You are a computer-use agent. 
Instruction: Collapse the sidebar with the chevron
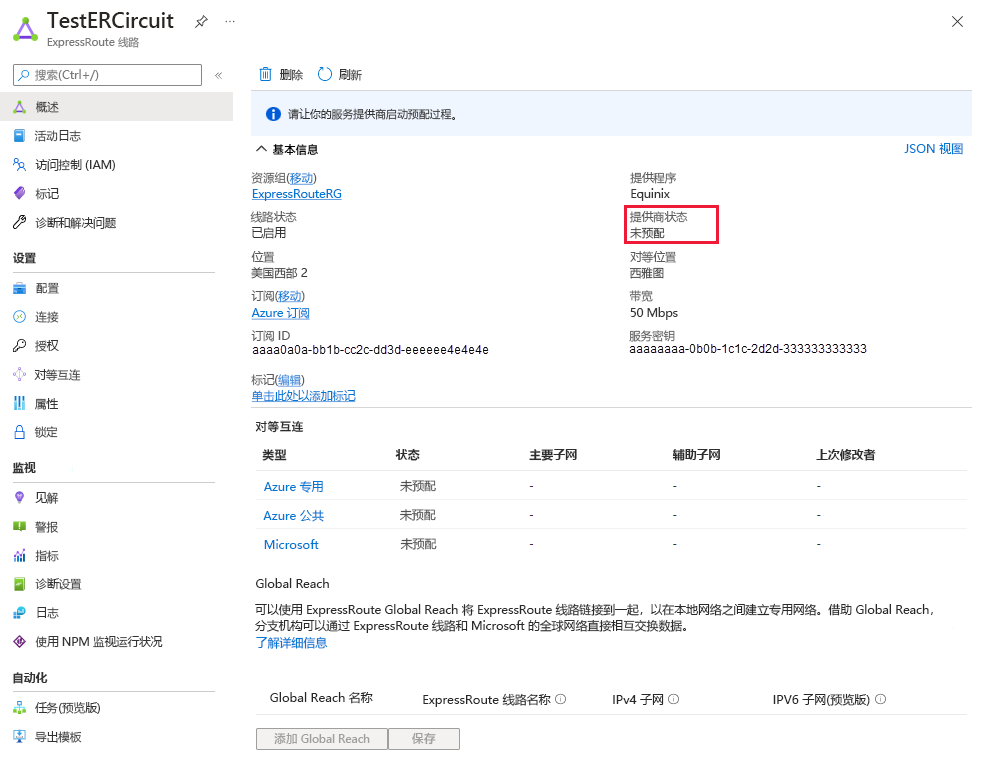219,74
